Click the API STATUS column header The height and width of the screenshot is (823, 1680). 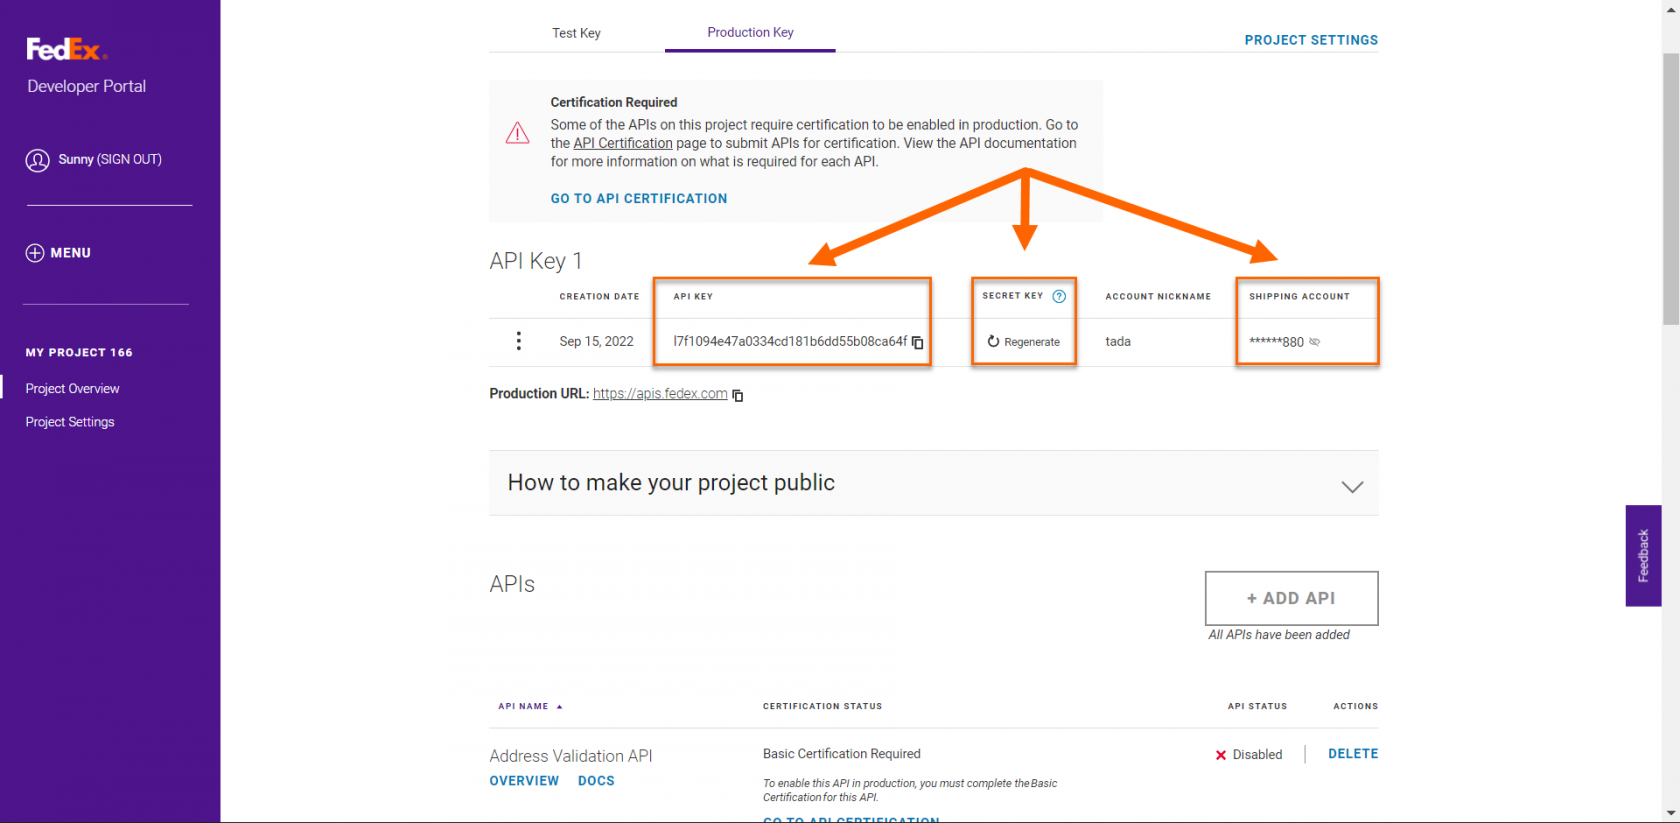[1257, 706]
